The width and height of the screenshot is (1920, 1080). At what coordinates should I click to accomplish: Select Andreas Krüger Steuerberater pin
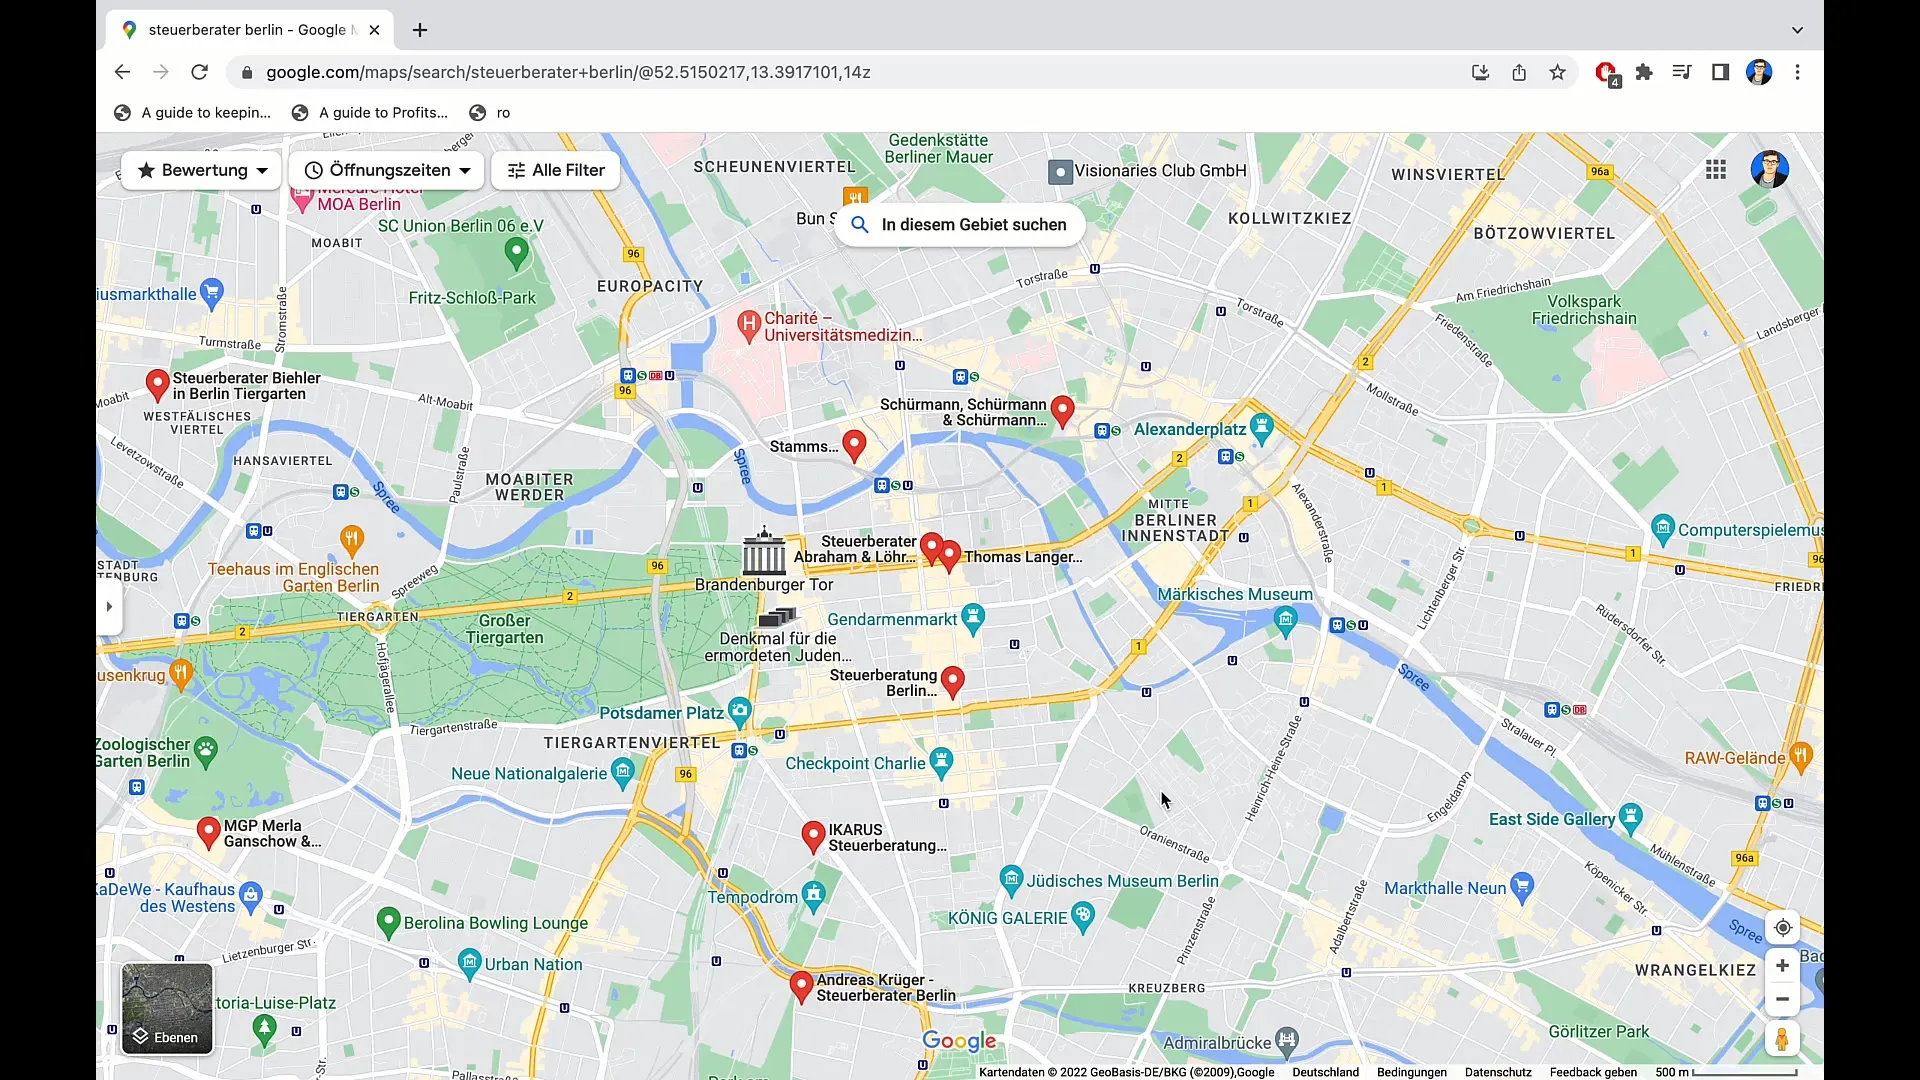click(801, 987)
